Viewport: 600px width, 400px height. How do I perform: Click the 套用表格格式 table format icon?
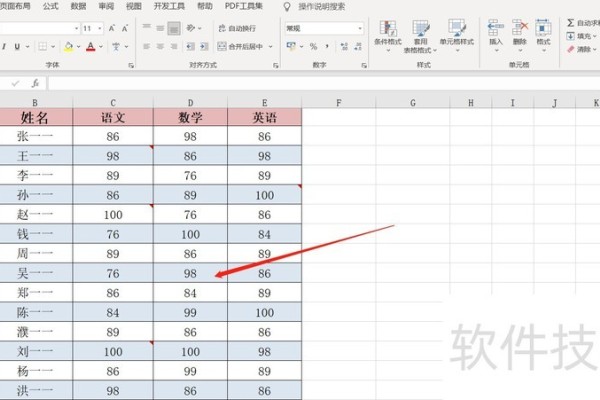click(421, 28)
